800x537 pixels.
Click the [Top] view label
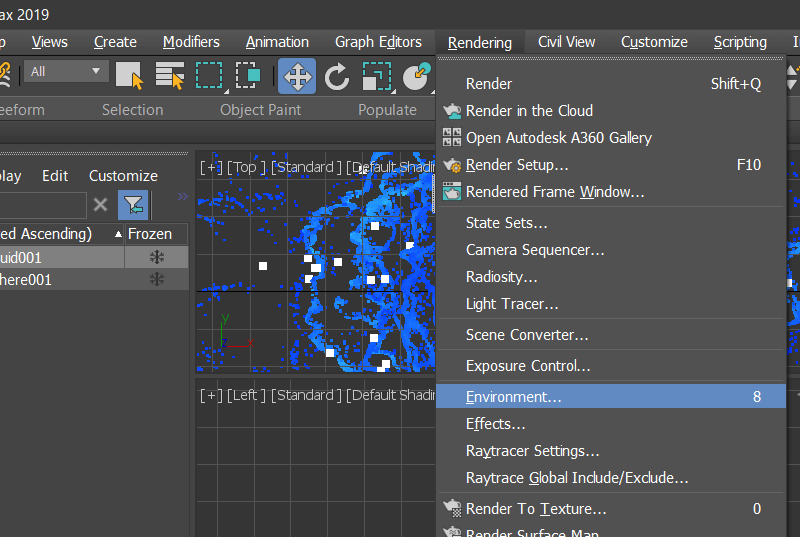pos(246,167)
